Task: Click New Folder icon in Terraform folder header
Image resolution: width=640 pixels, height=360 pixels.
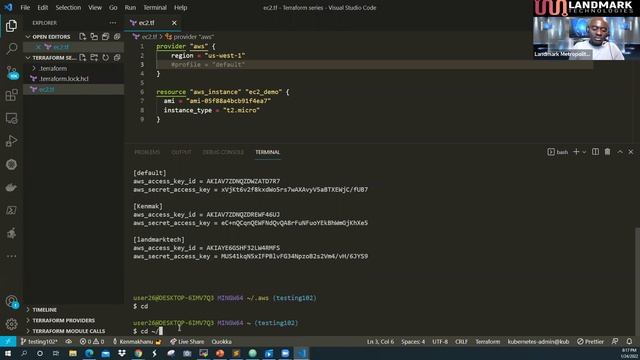Action: [x=94, y=58]
